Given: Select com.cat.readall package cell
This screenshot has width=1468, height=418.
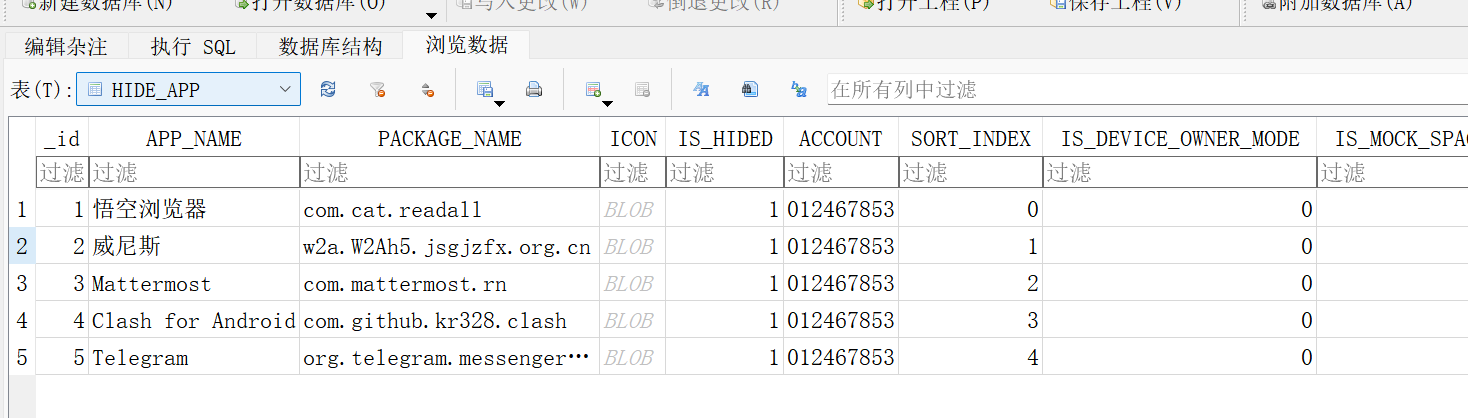Looking at the screenshot, I should 449,210.
